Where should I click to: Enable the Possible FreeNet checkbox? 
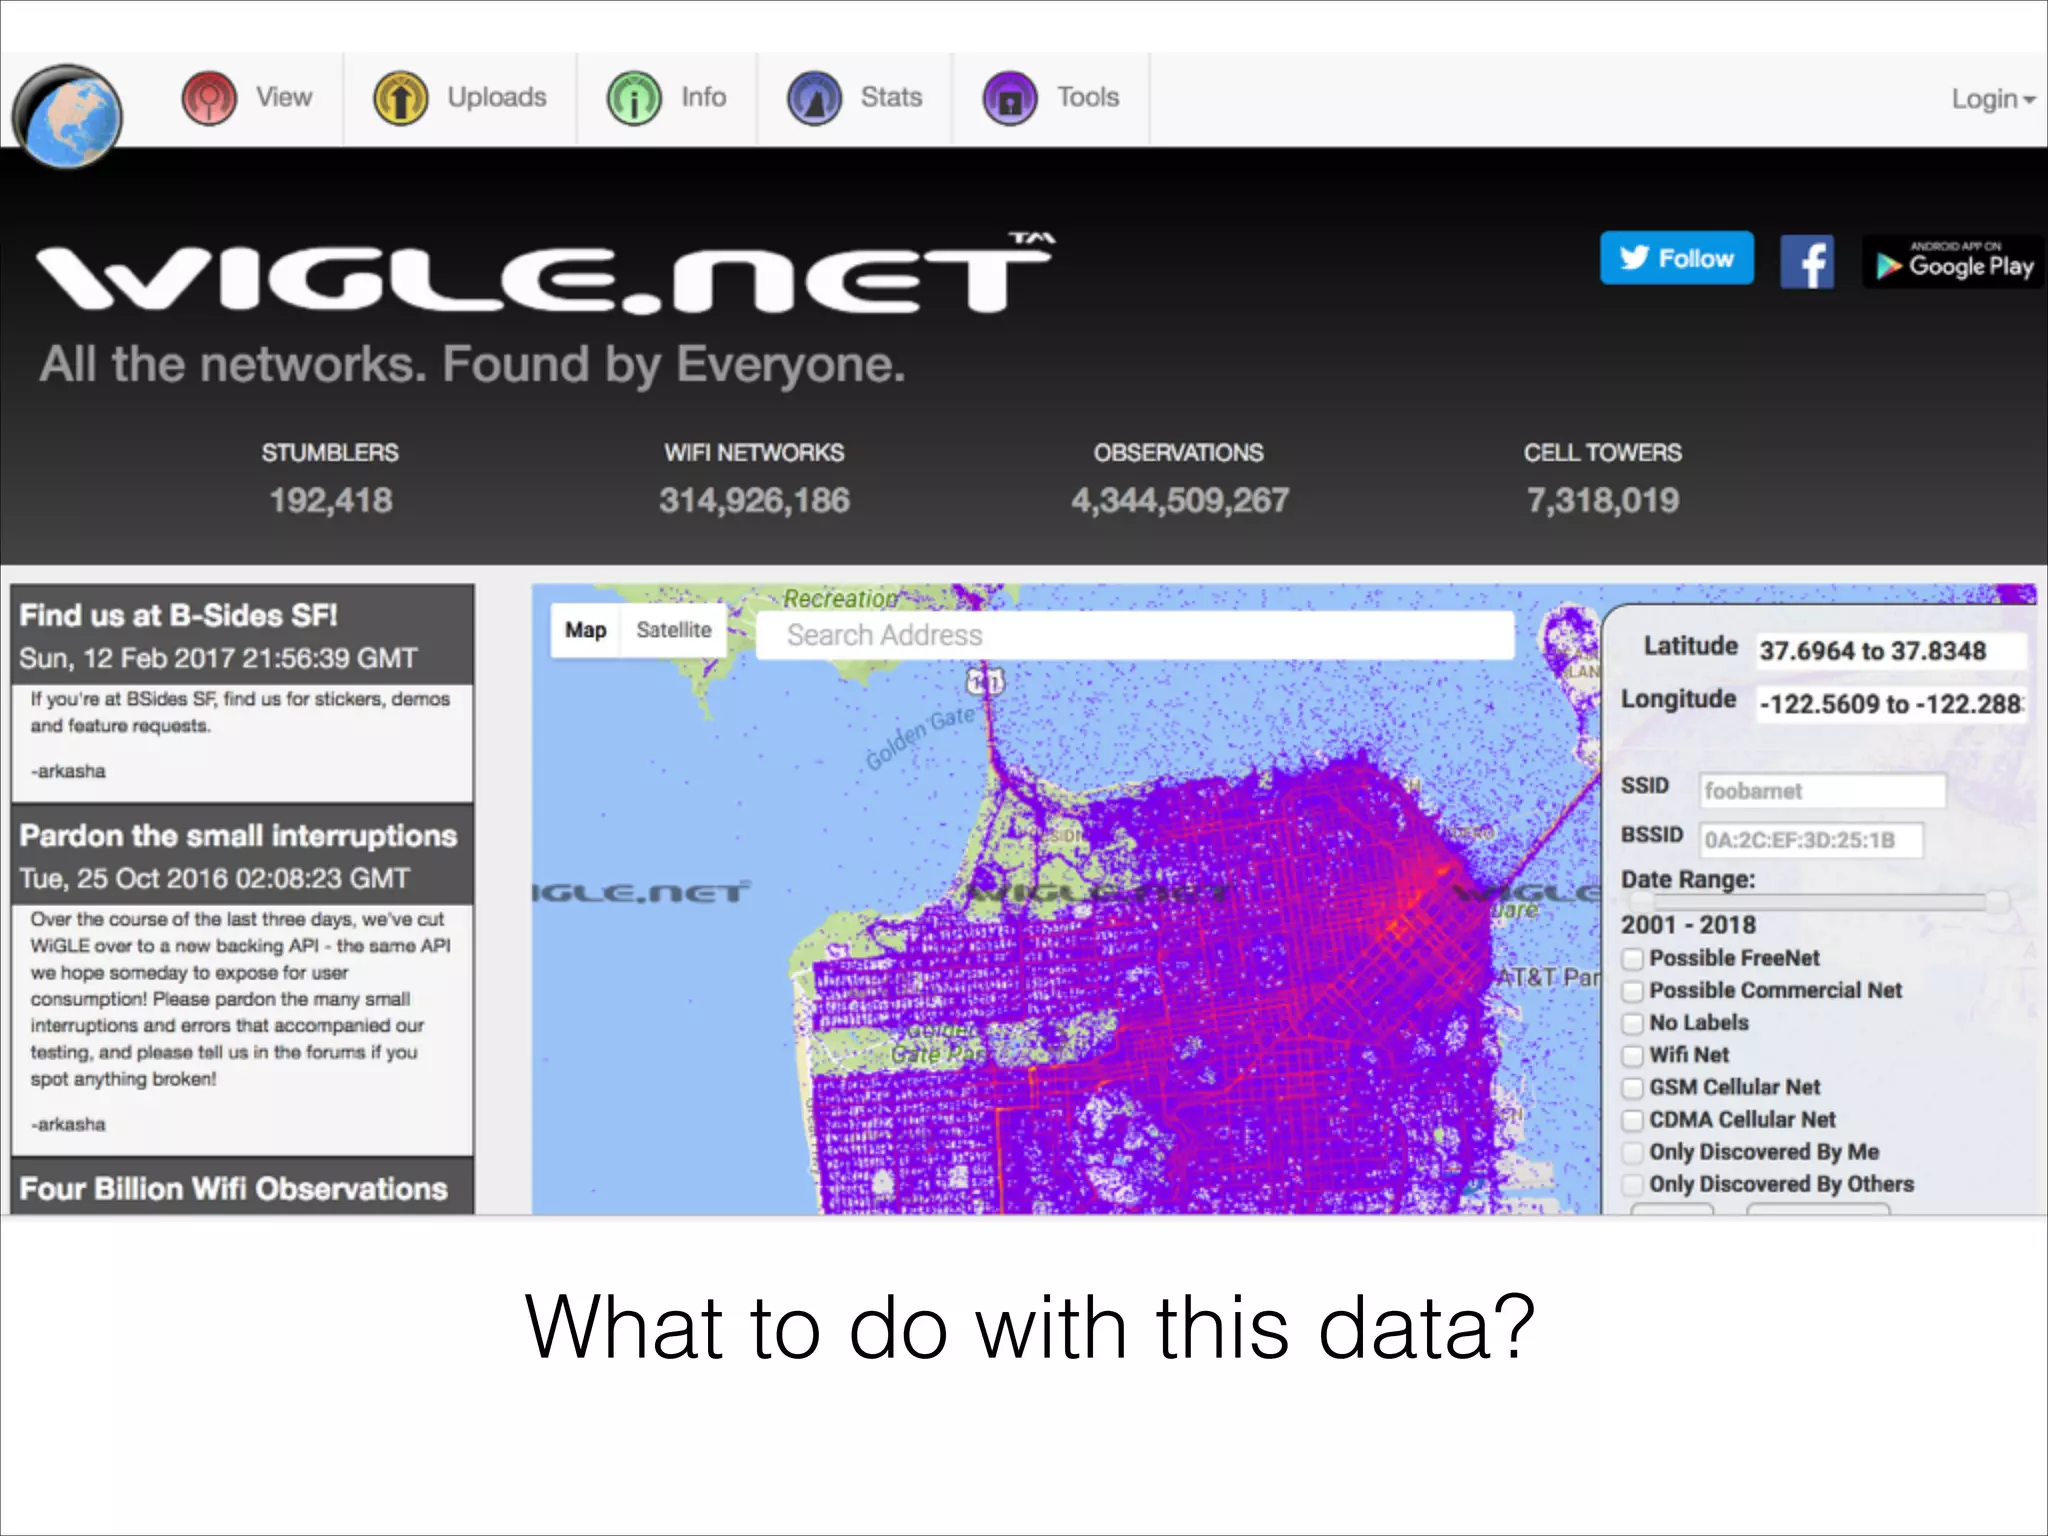coord(1633,959)
